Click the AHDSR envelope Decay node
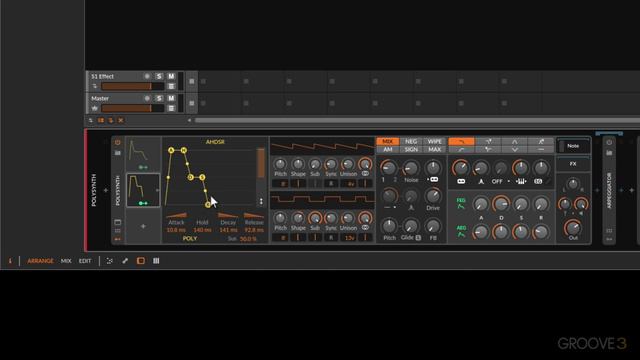 pos(191,177)
